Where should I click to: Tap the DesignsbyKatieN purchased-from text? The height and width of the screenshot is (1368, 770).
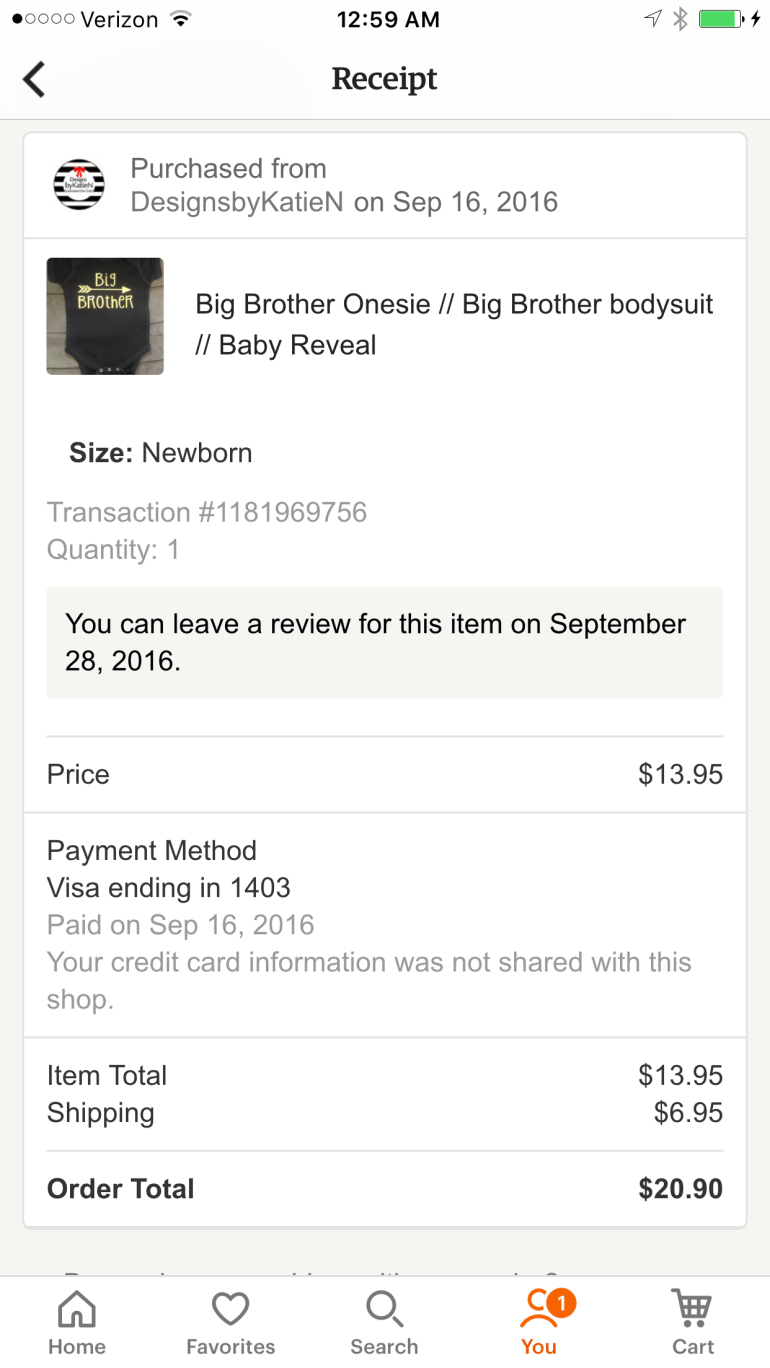[x=236, y=202]
